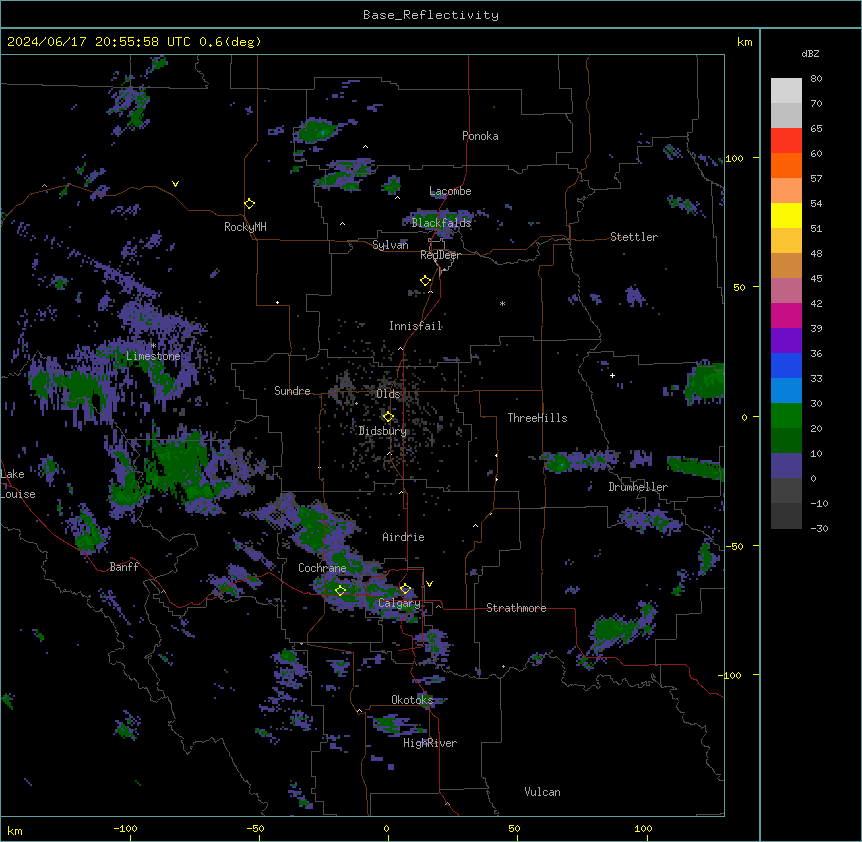This screenshot has height=842, width=862.
Task: Select the Didsbury city label
Action: click(x=383, y=431)
